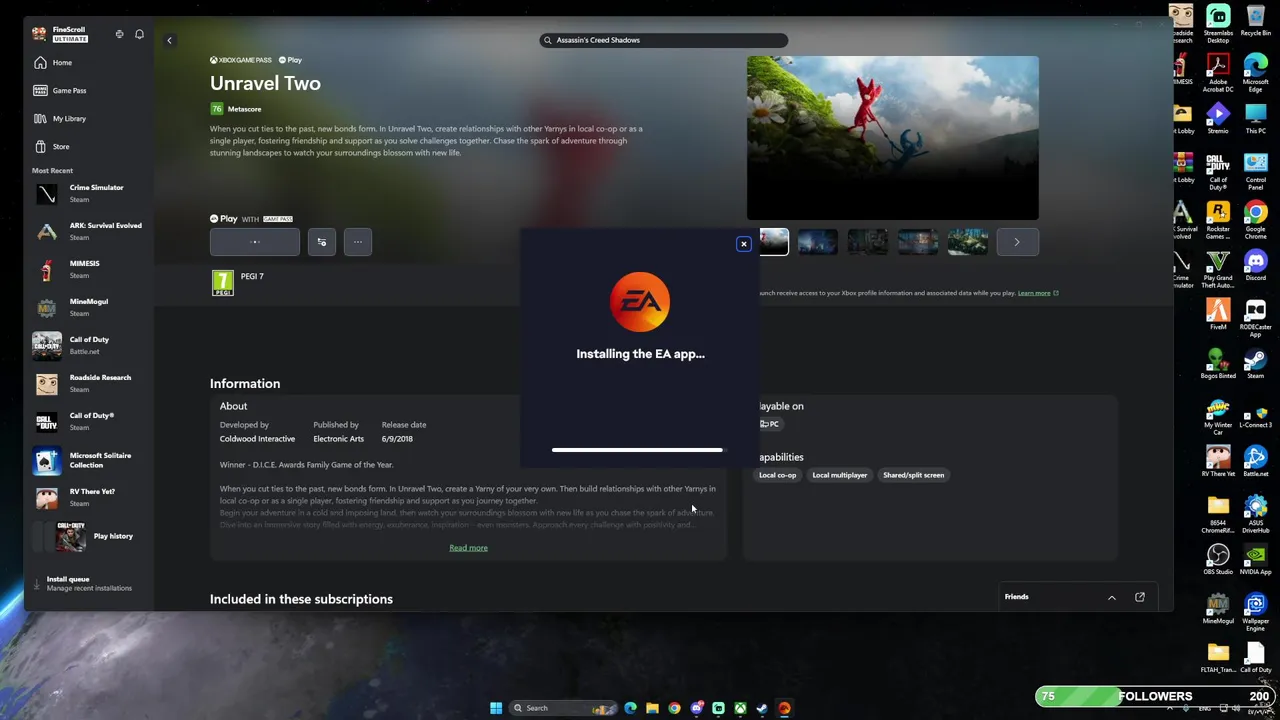The height and width of the screenshot is (720, 1280).
Task: Select RV There Yet? in recent list
Action: [88, 497]
